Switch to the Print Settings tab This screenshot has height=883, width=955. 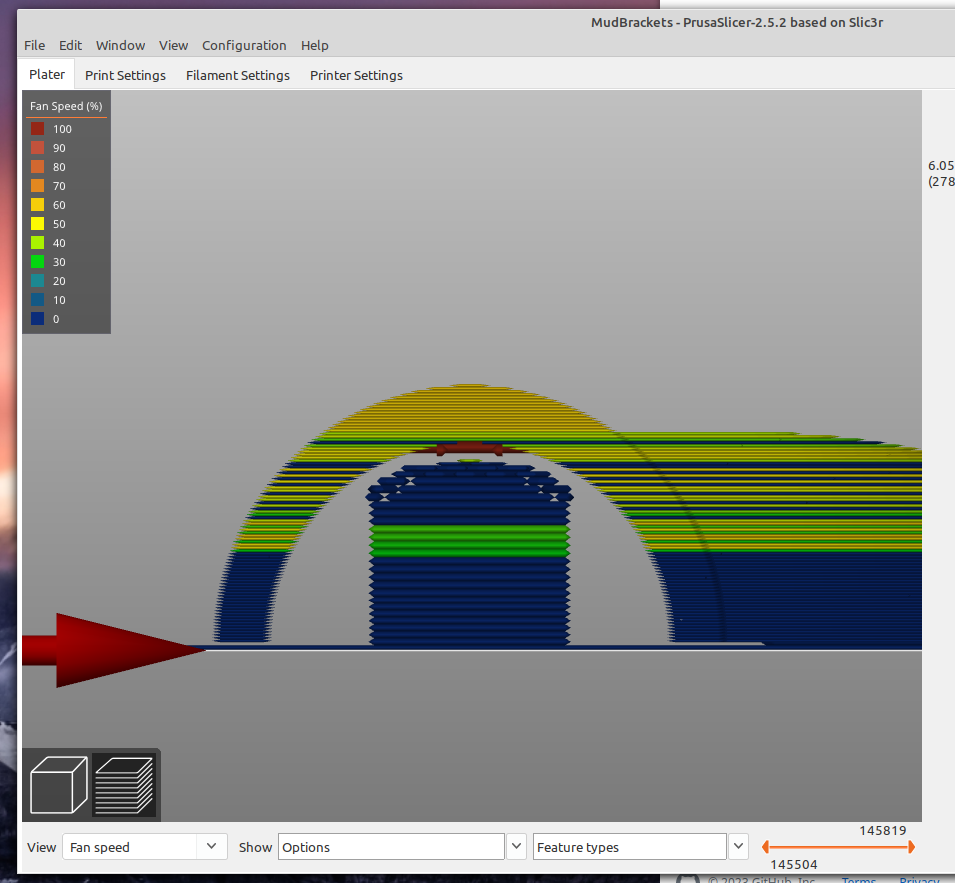click(125, 74)
